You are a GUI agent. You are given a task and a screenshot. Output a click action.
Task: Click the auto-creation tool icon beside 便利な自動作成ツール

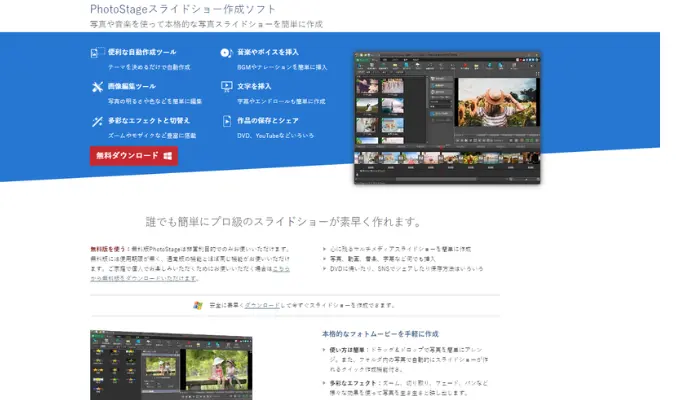pos(97,52)
